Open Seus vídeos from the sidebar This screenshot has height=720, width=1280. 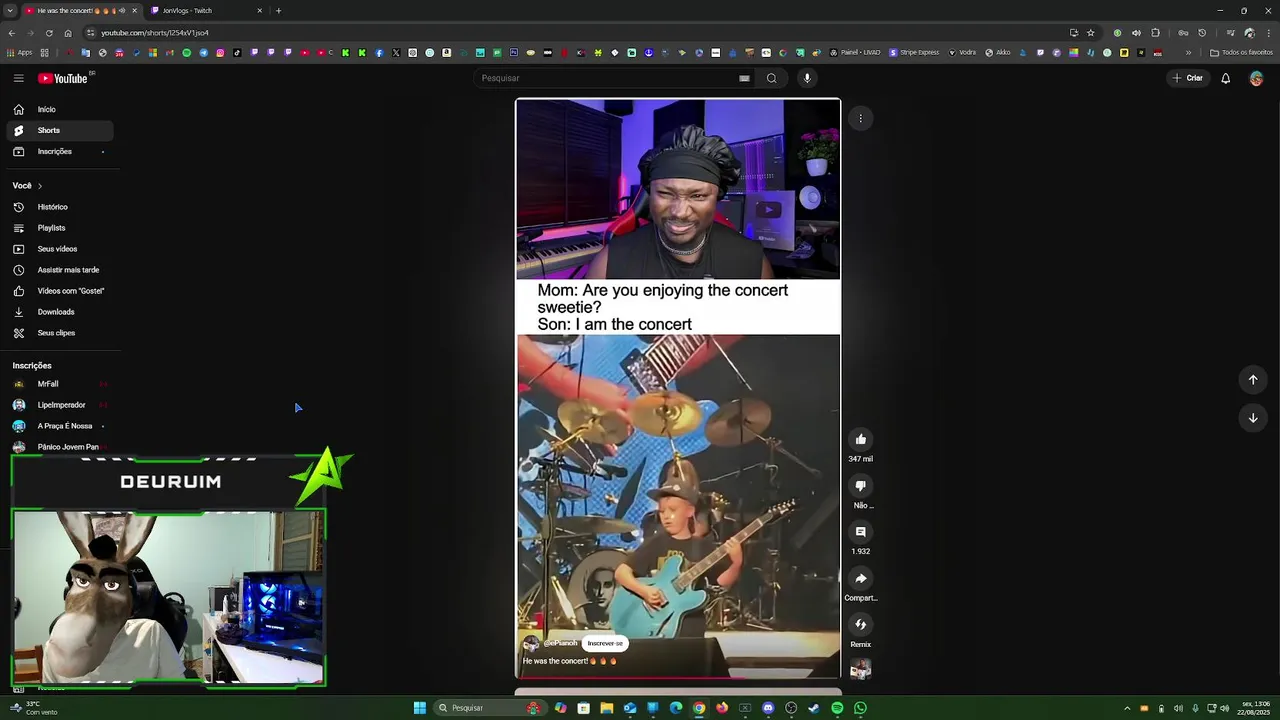click(x=60, y=249)
